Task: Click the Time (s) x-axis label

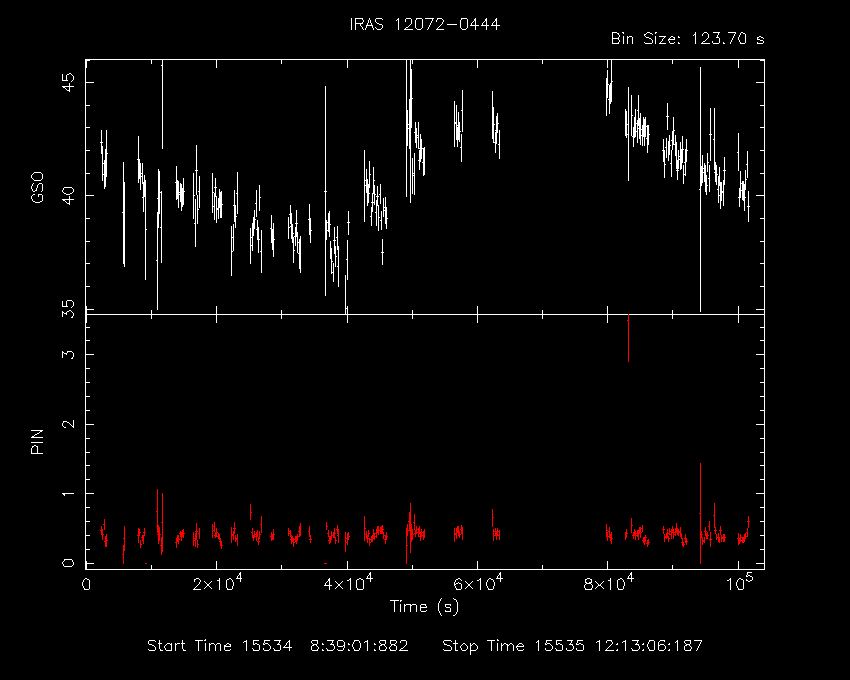Action: coord(424,606)
